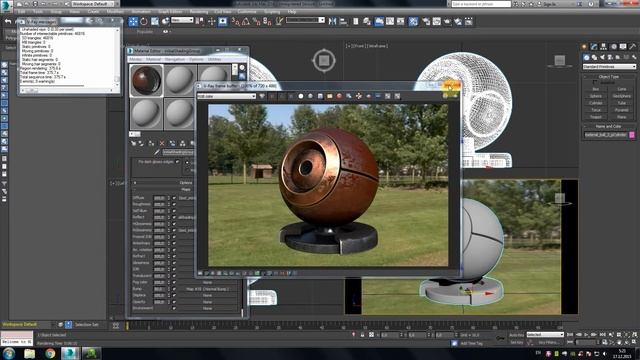Open reference coordinate system dropdown
The width and height of the screenshot is (640, 360).
tap(182, 20)
